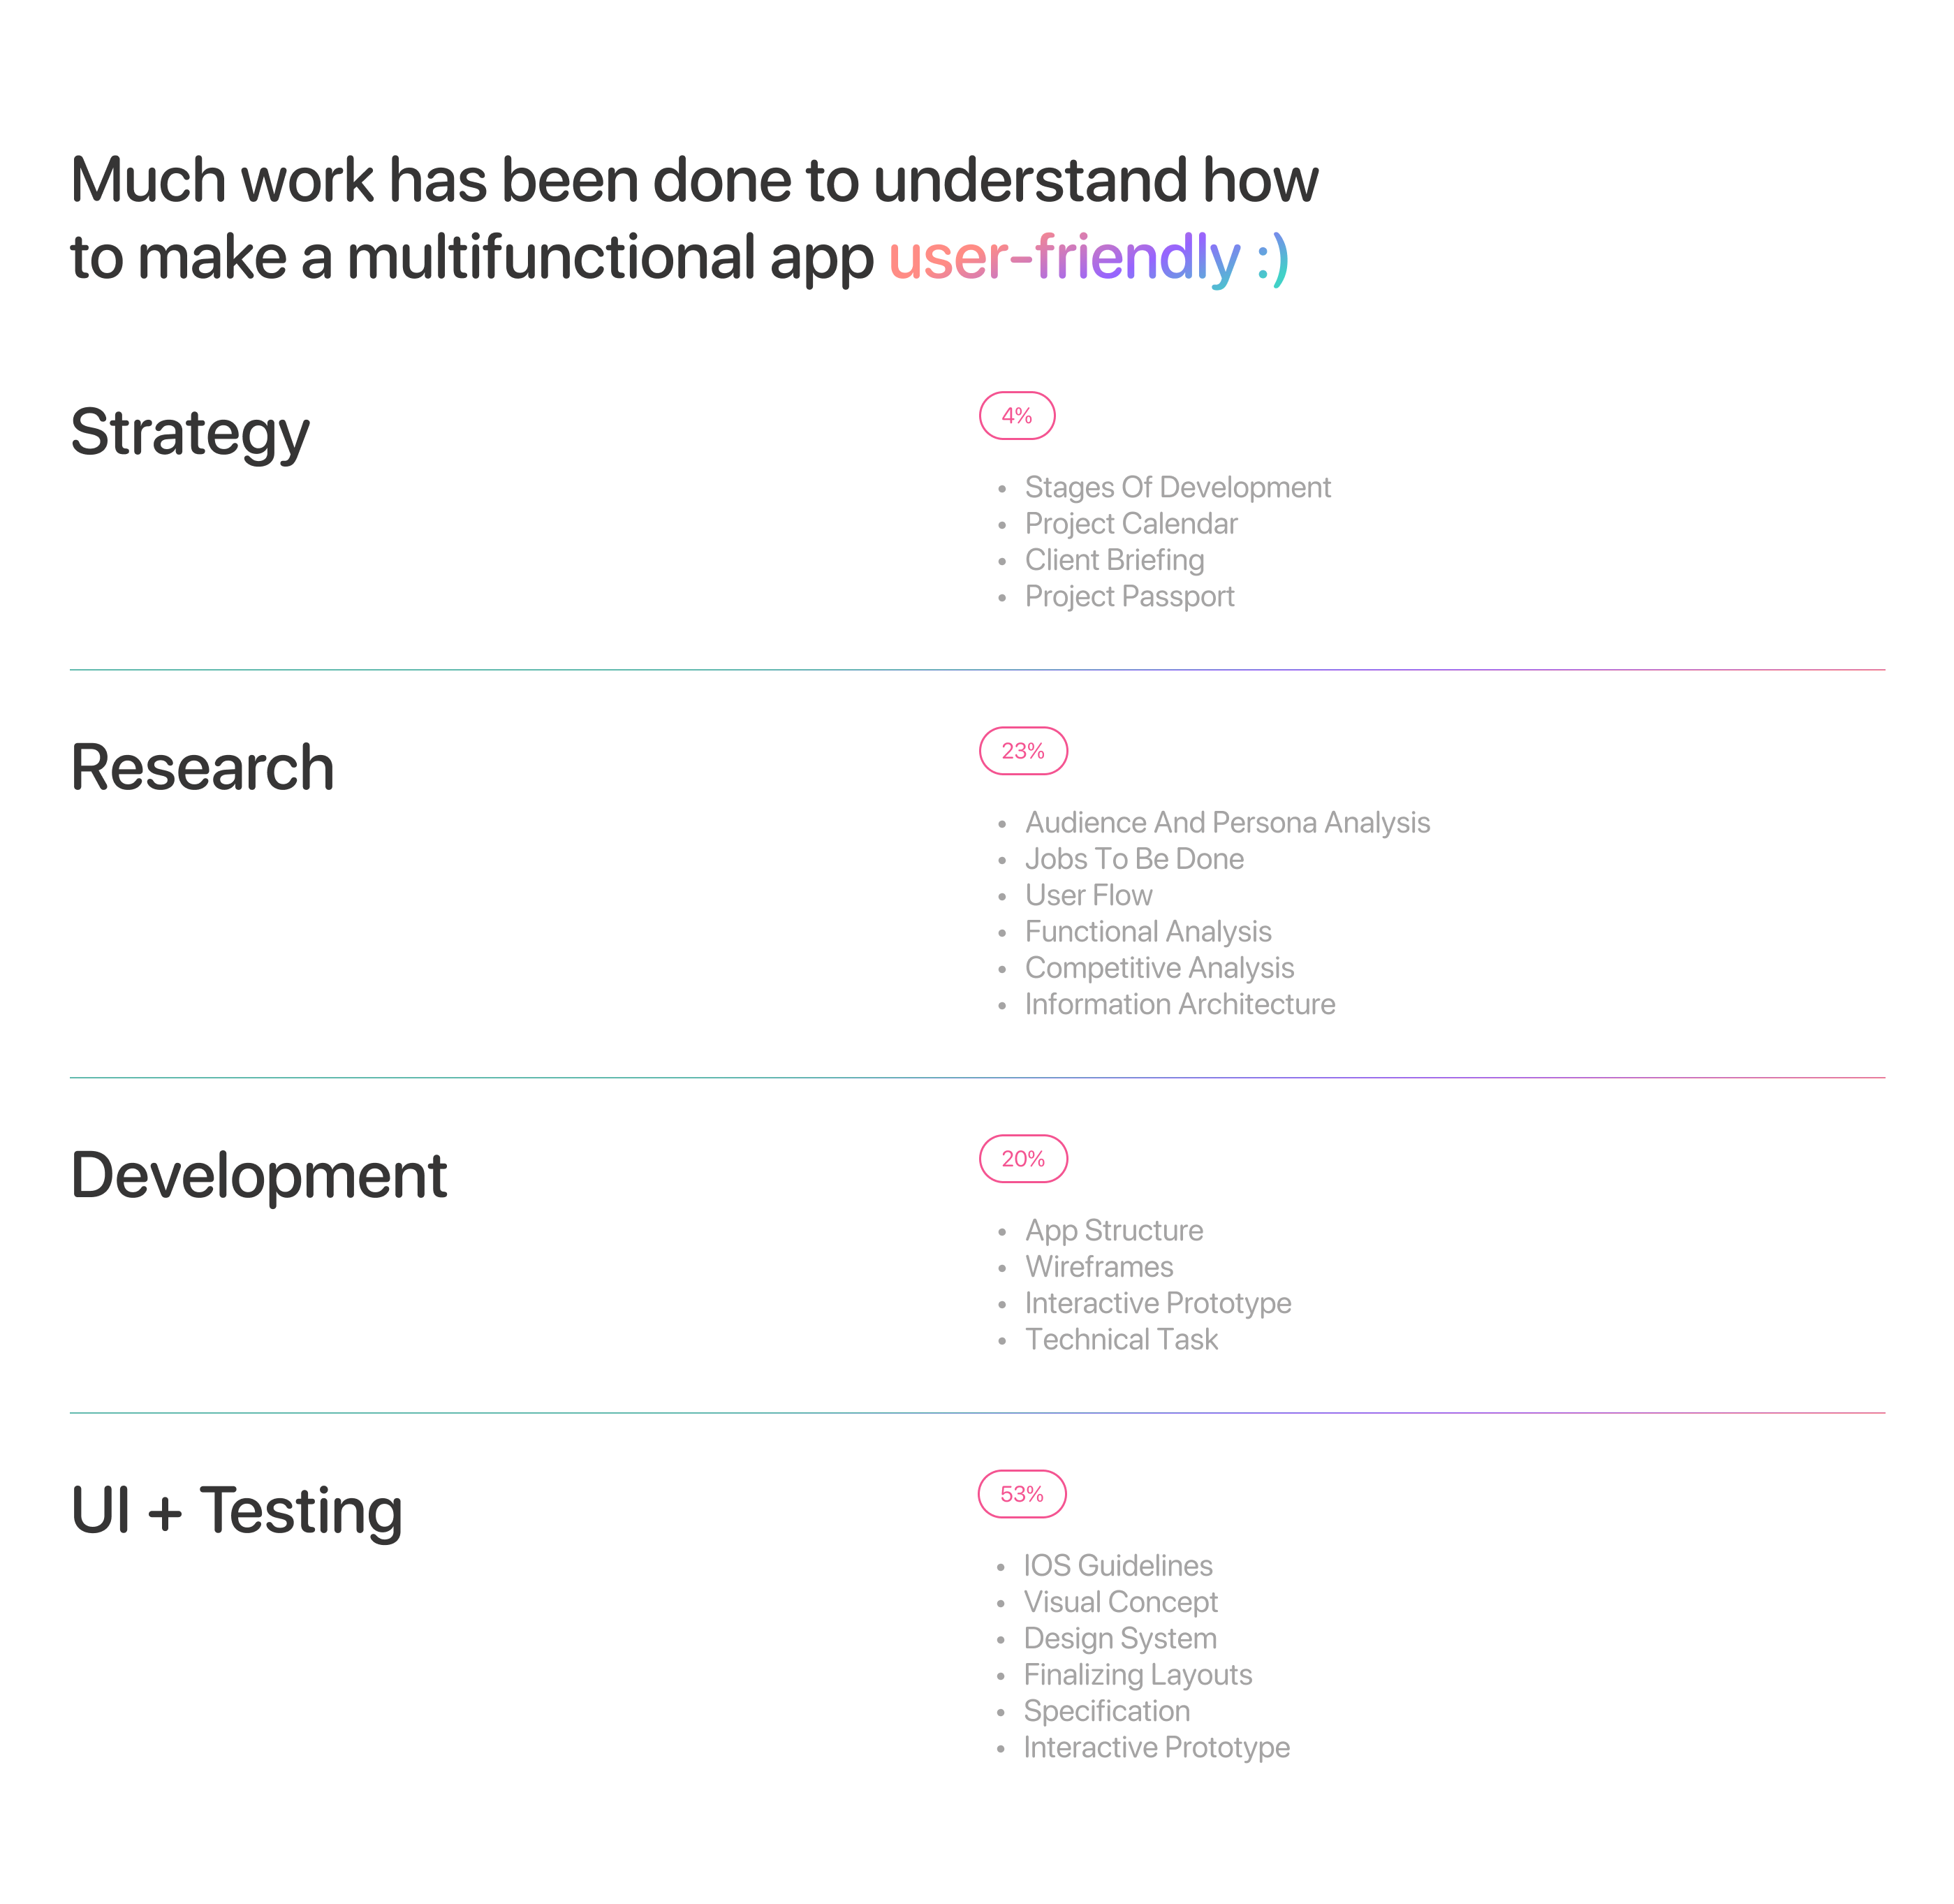Click the 23% badge beside Research
Viewport: 1954px width, 1904px height.
click(1022, 751)
